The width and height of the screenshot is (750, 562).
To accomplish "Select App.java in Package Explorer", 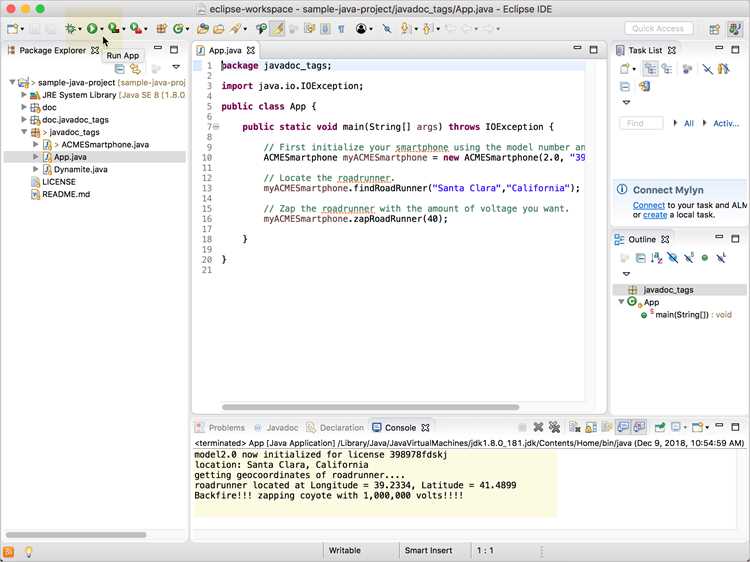I will (94, 157).
